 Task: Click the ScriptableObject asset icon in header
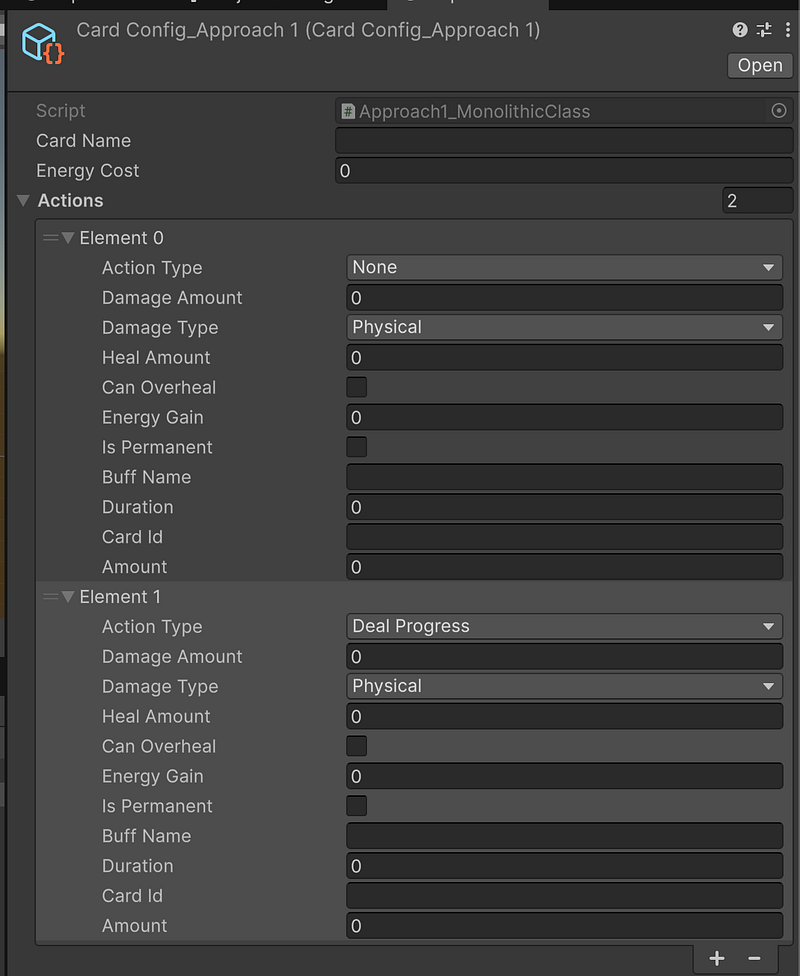pos(42,44)
